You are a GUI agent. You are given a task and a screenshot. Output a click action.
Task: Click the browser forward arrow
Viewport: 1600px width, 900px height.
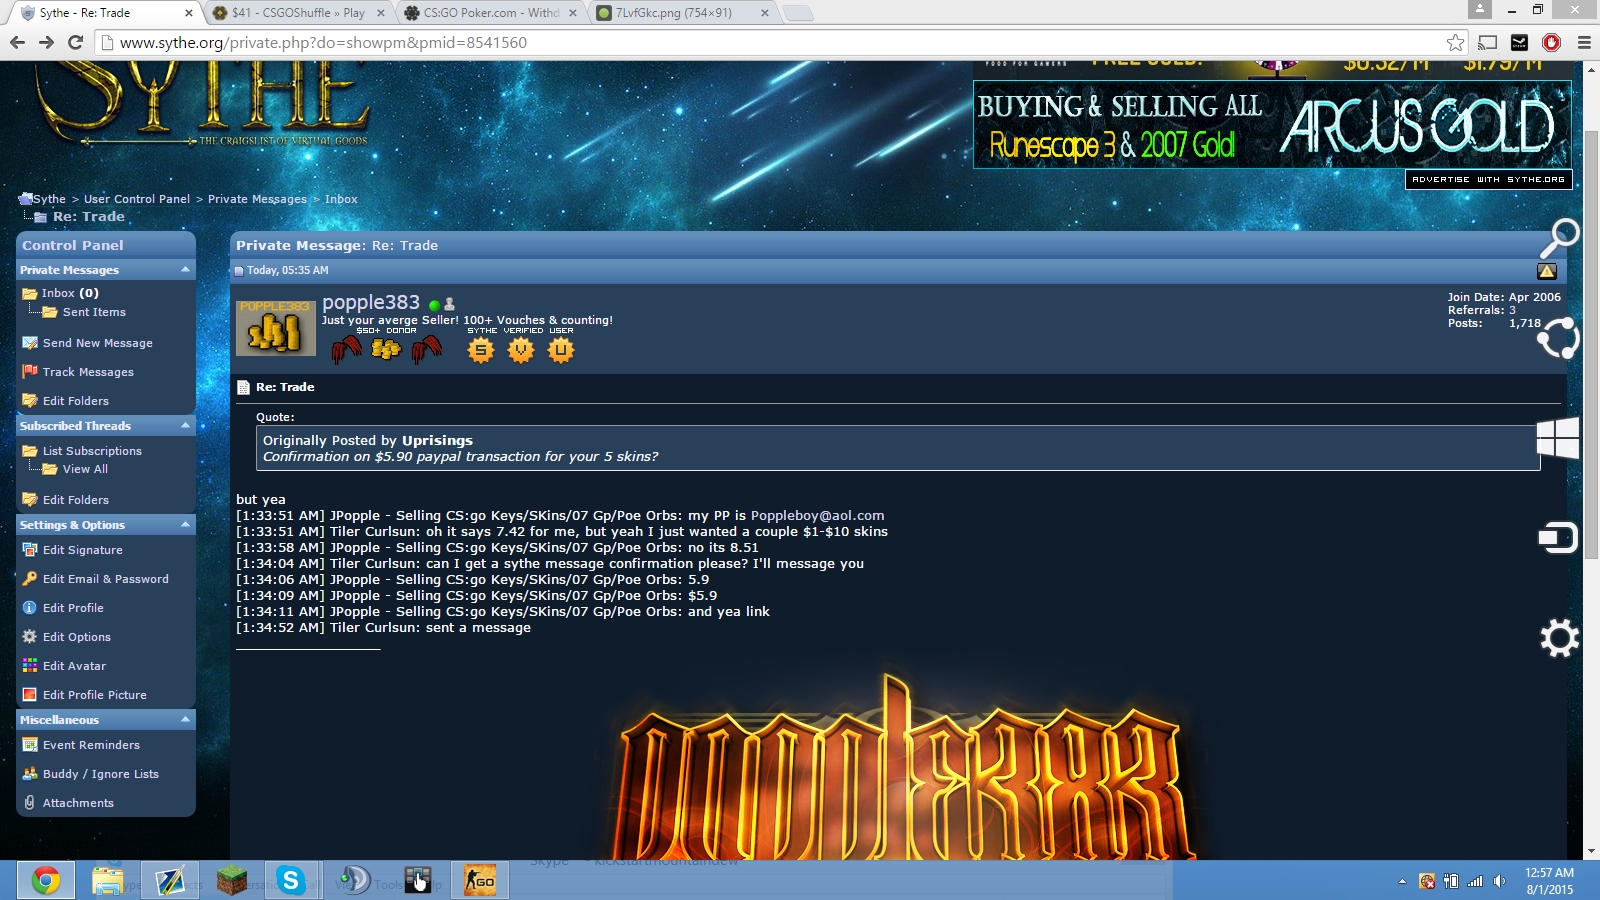46,42
